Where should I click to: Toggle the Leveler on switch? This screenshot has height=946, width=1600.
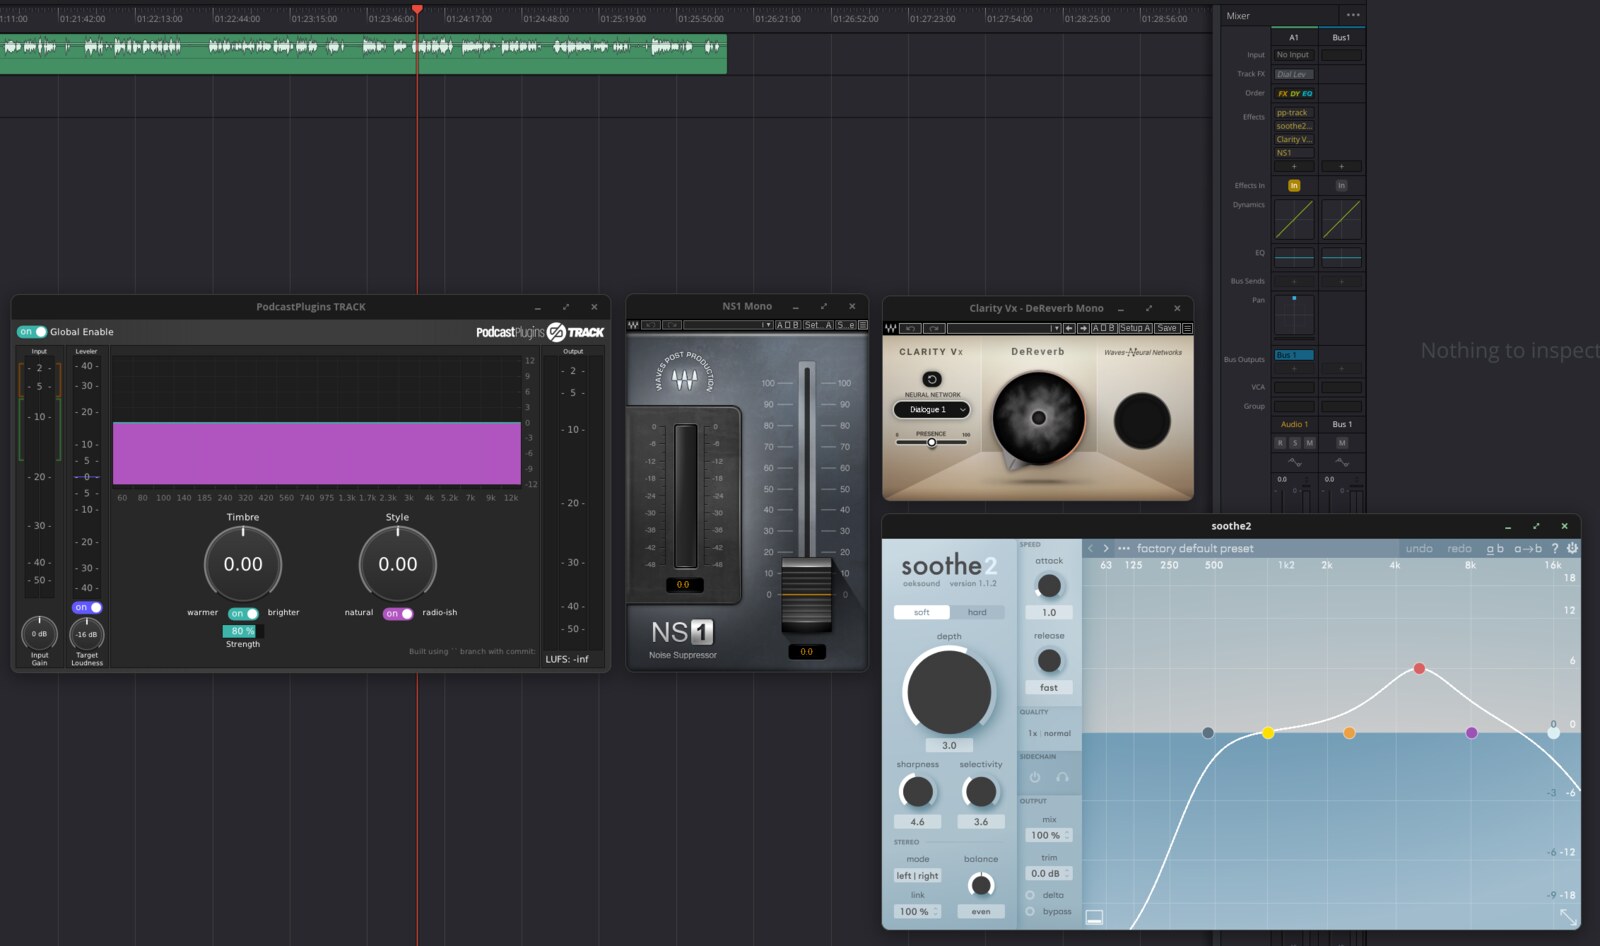(x=87, y=607)
